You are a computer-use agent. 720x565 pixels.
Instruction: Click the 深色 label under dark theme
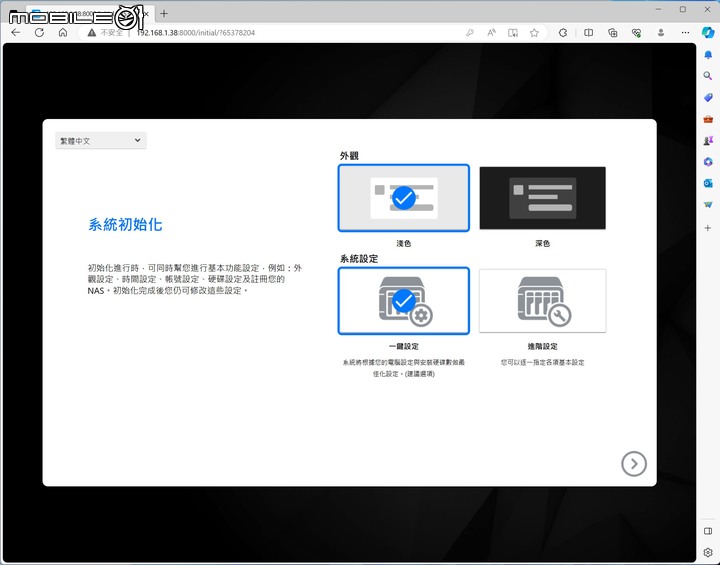(x=542, y=243)
